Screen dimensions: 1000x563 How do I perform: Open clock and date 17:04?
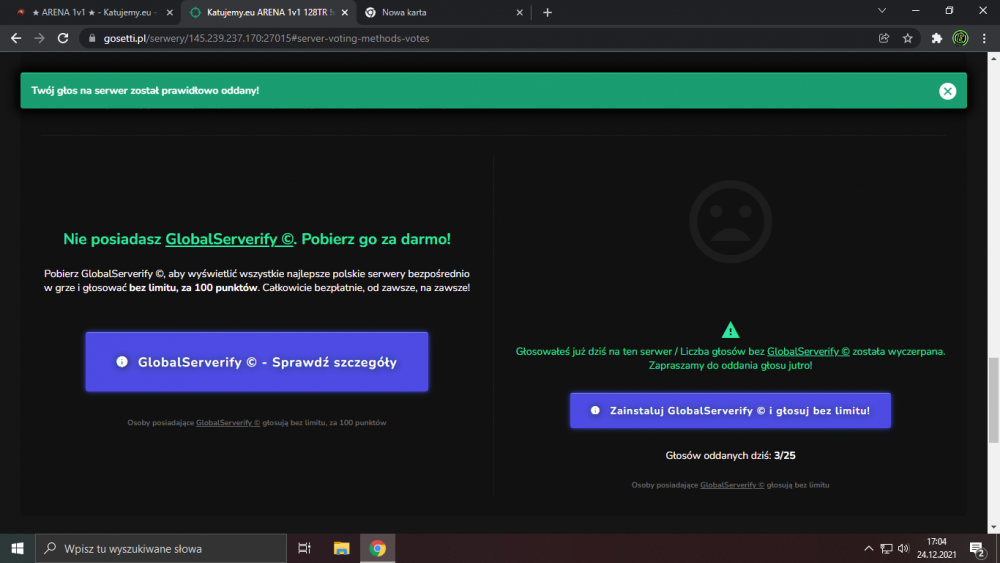click(x=936, y=548)
